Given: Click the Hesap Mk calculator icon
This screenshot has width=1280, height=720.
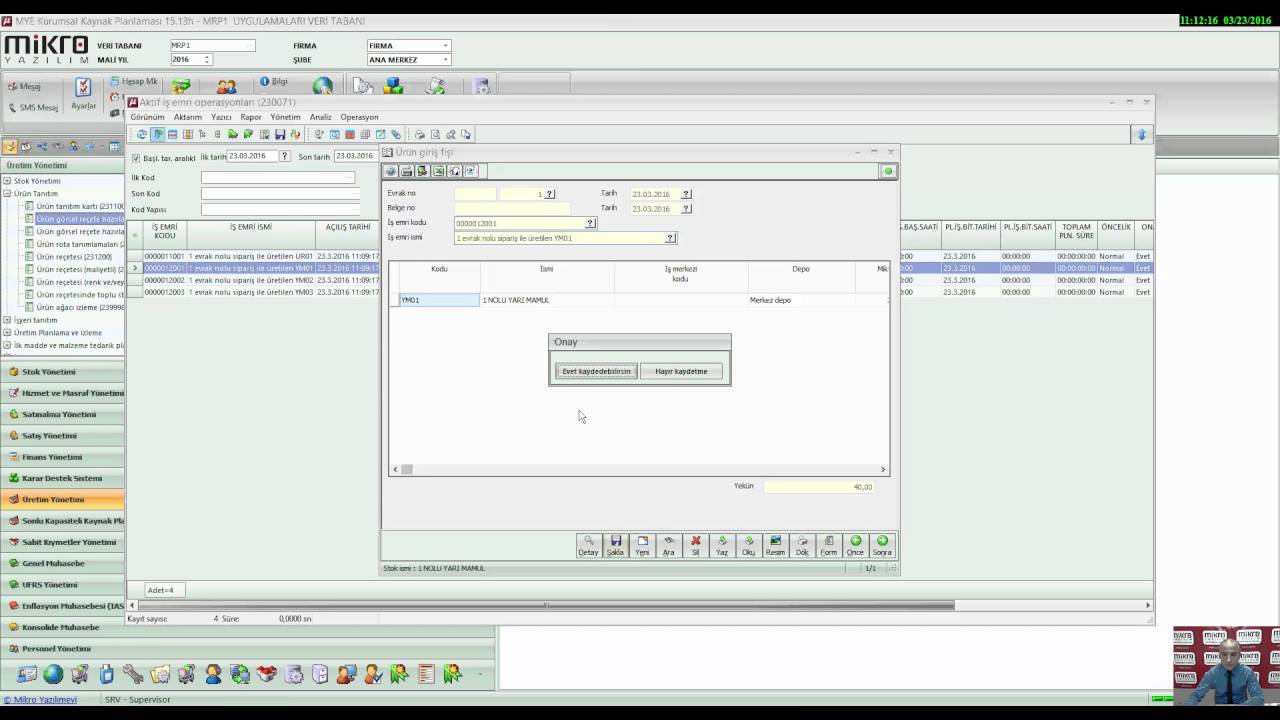Looking at the screenshot, I should 134,81.
